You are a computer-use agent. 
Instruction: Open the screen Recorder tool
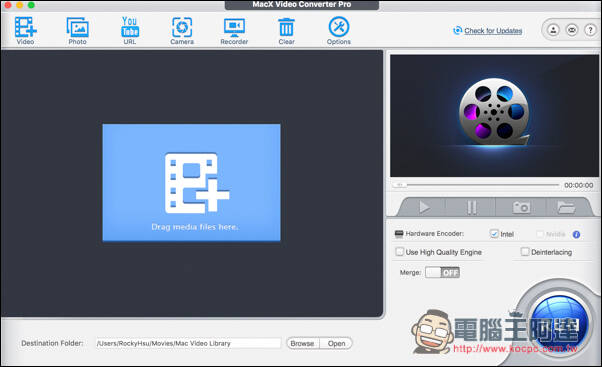pyautogui.click(x=234, y=31)
